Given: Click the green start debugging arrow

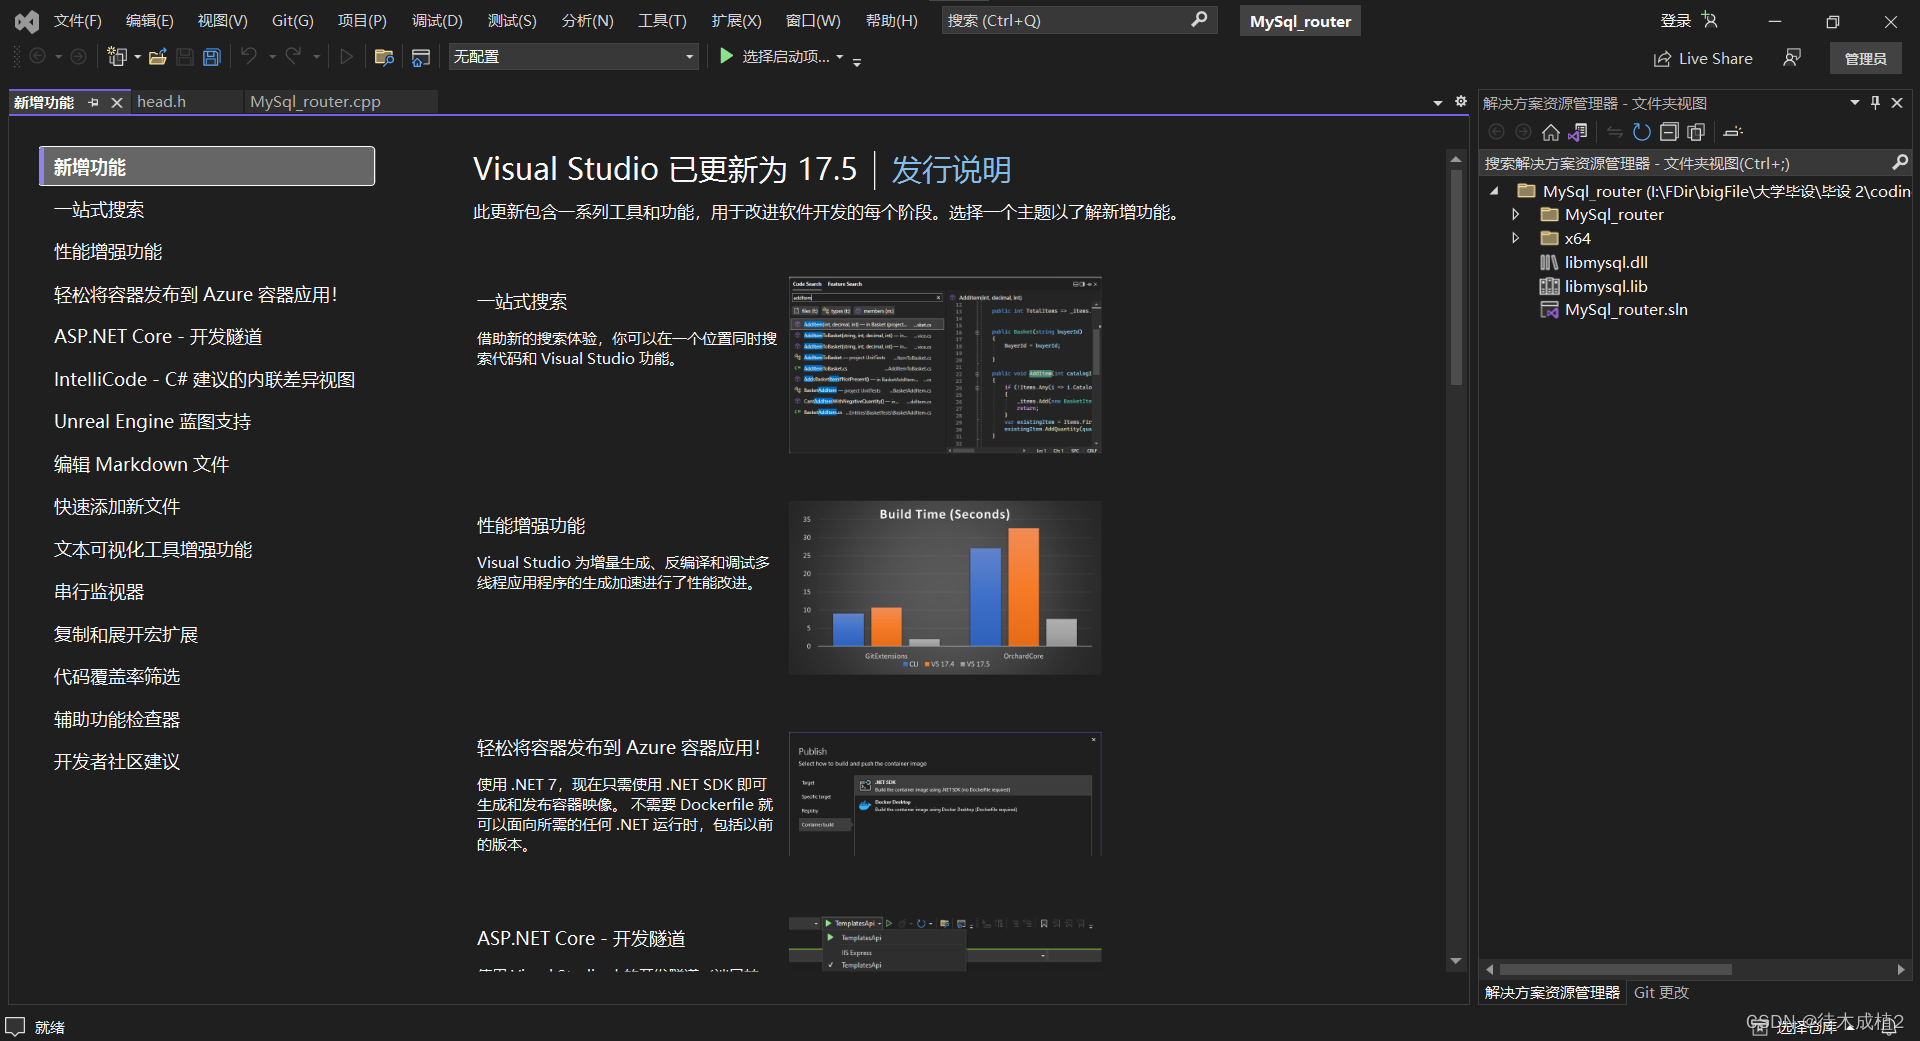Looking at the screenshot, I should pyautogui.click(x=727, y=56).
